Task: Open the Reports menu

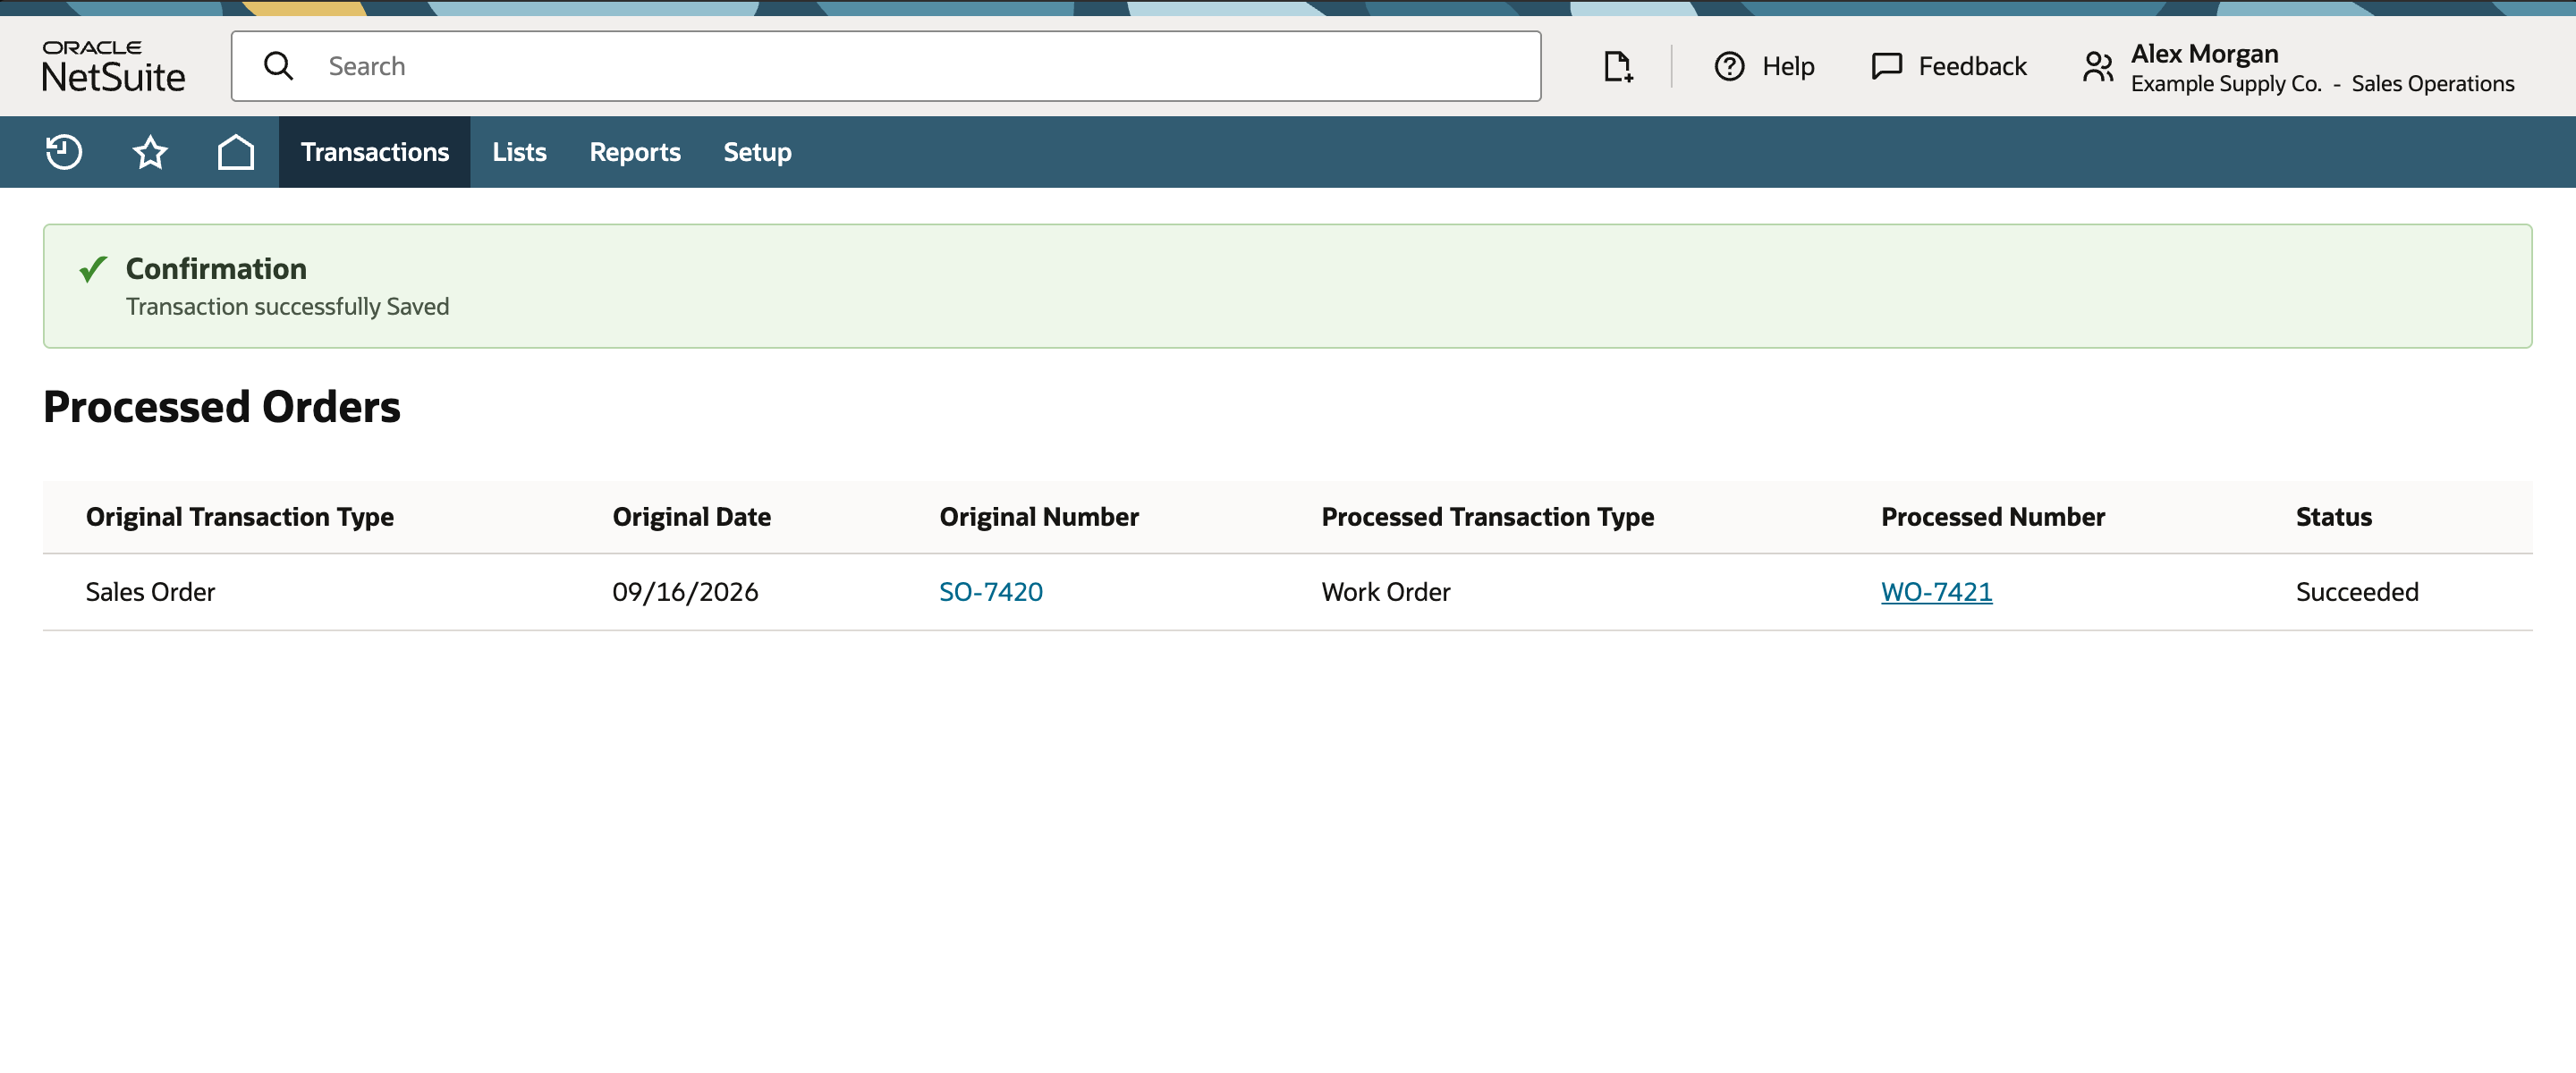Action: [x=635, y=152]
